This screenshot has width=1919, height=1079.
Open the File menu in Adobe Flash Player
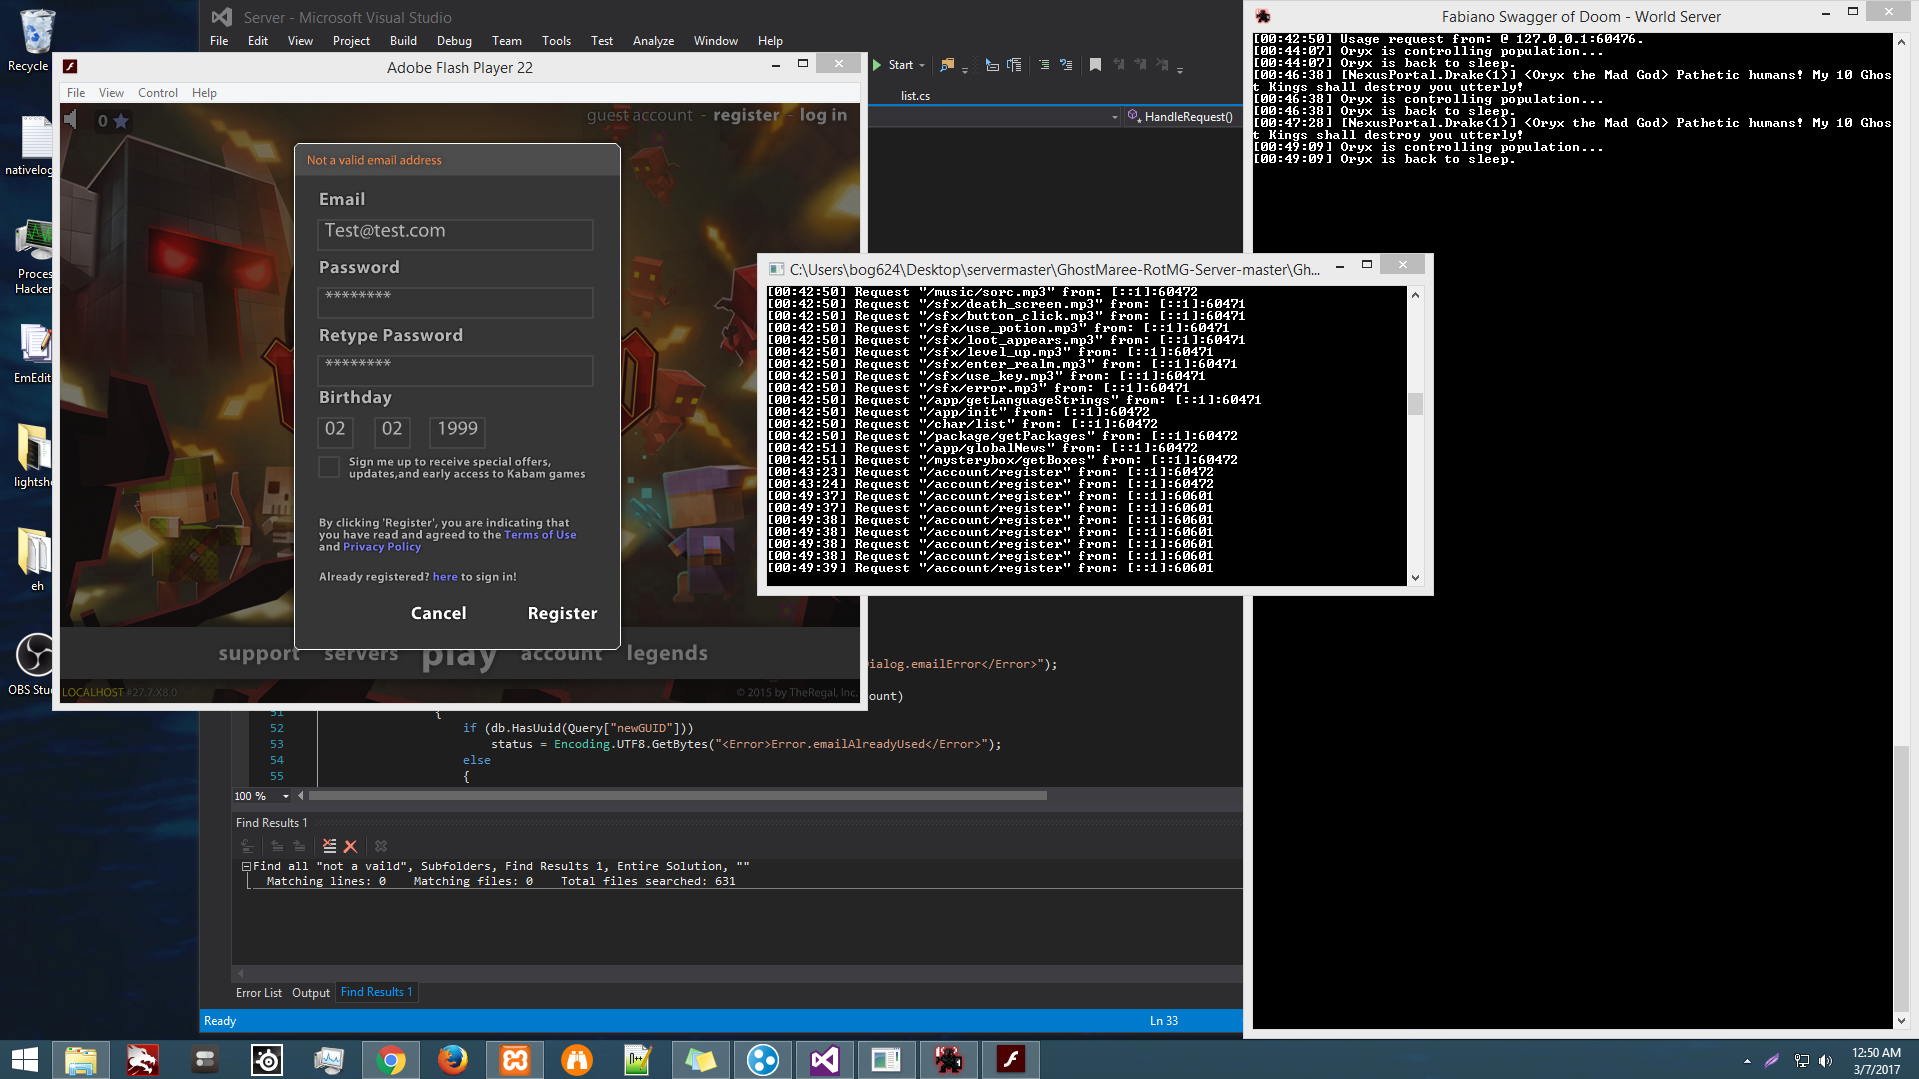pos(76,93)
